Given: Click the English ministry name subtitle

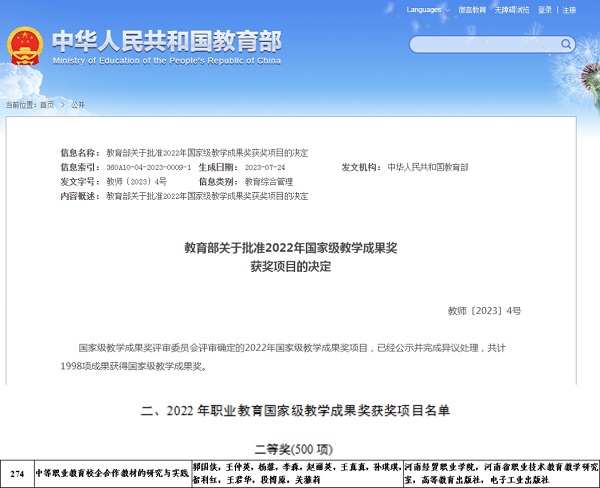Looking at the screenshot, I should (166, 61).
